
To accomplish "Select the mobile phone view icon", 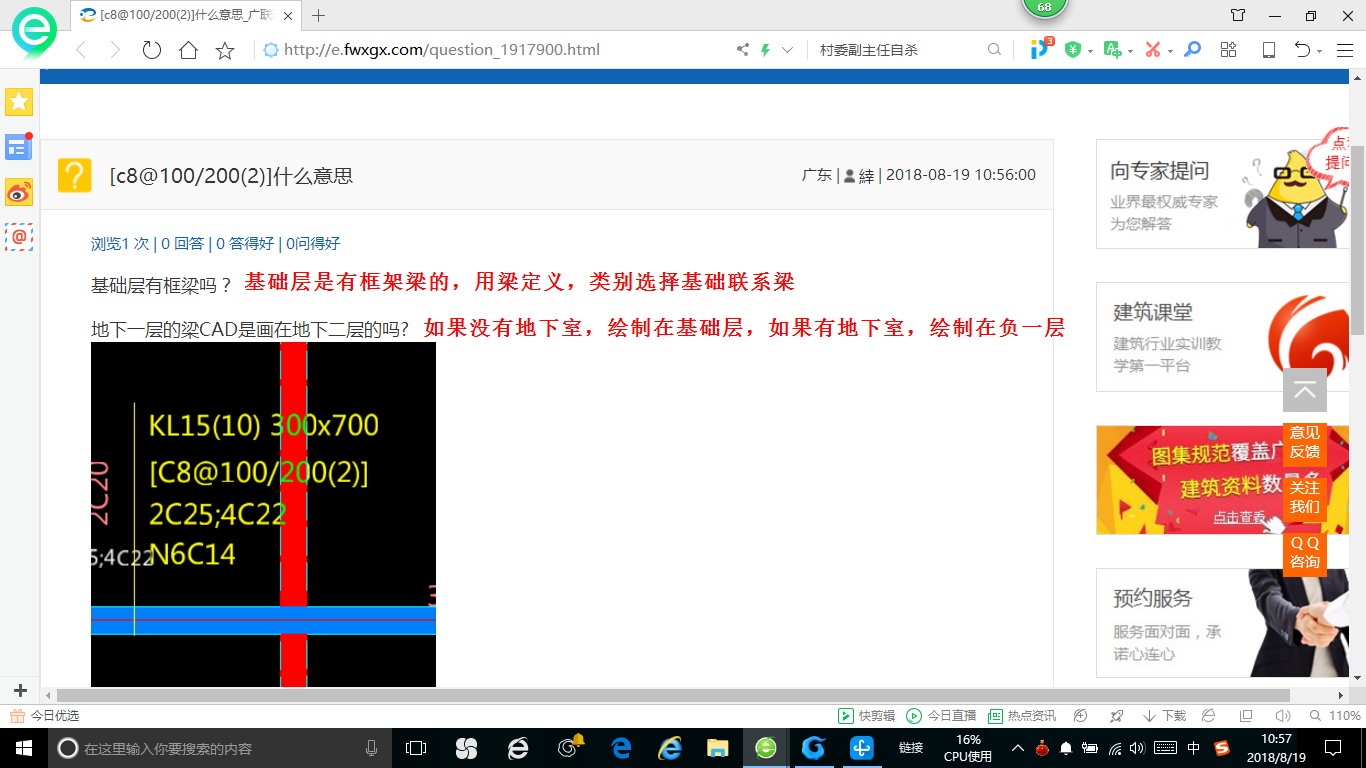I will click(x=1268, y=49).
